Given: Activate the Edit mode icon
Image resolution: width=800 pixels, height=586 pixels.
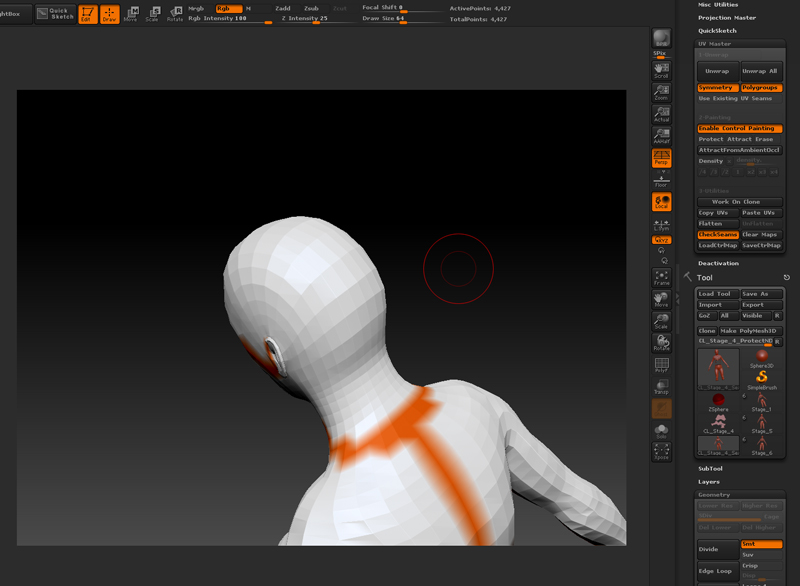Looking at the screenshot, I should point(88,14).
